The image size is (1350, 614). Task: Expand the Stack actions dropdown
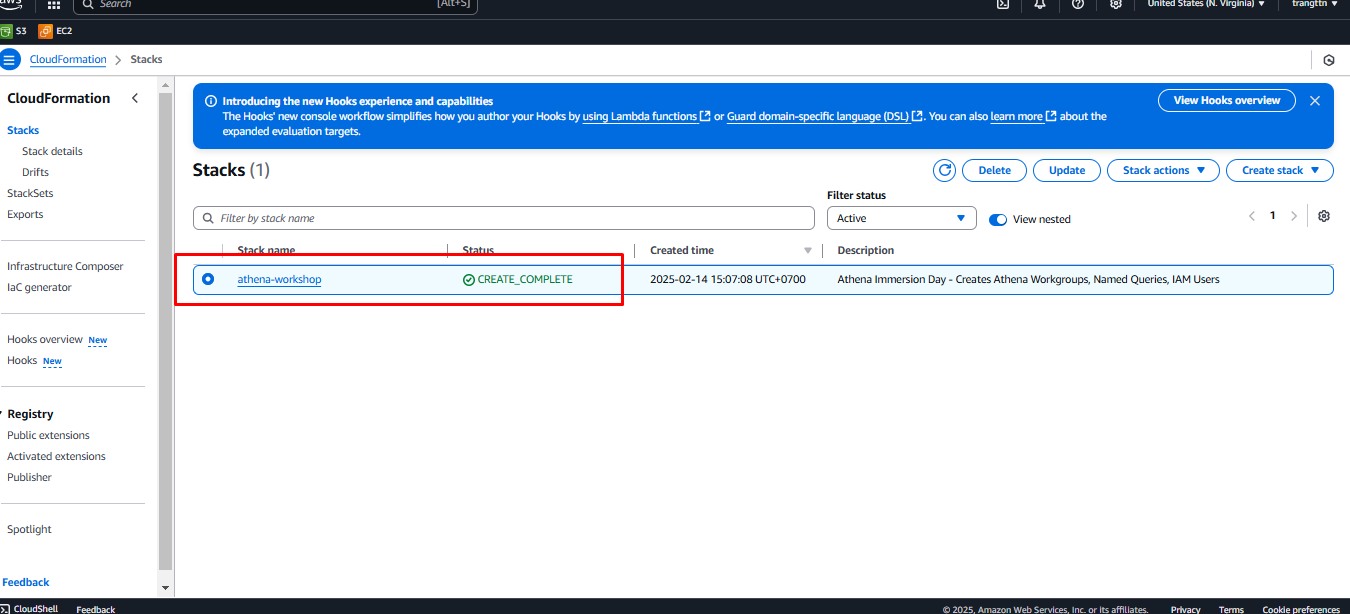pos(1163,170)
